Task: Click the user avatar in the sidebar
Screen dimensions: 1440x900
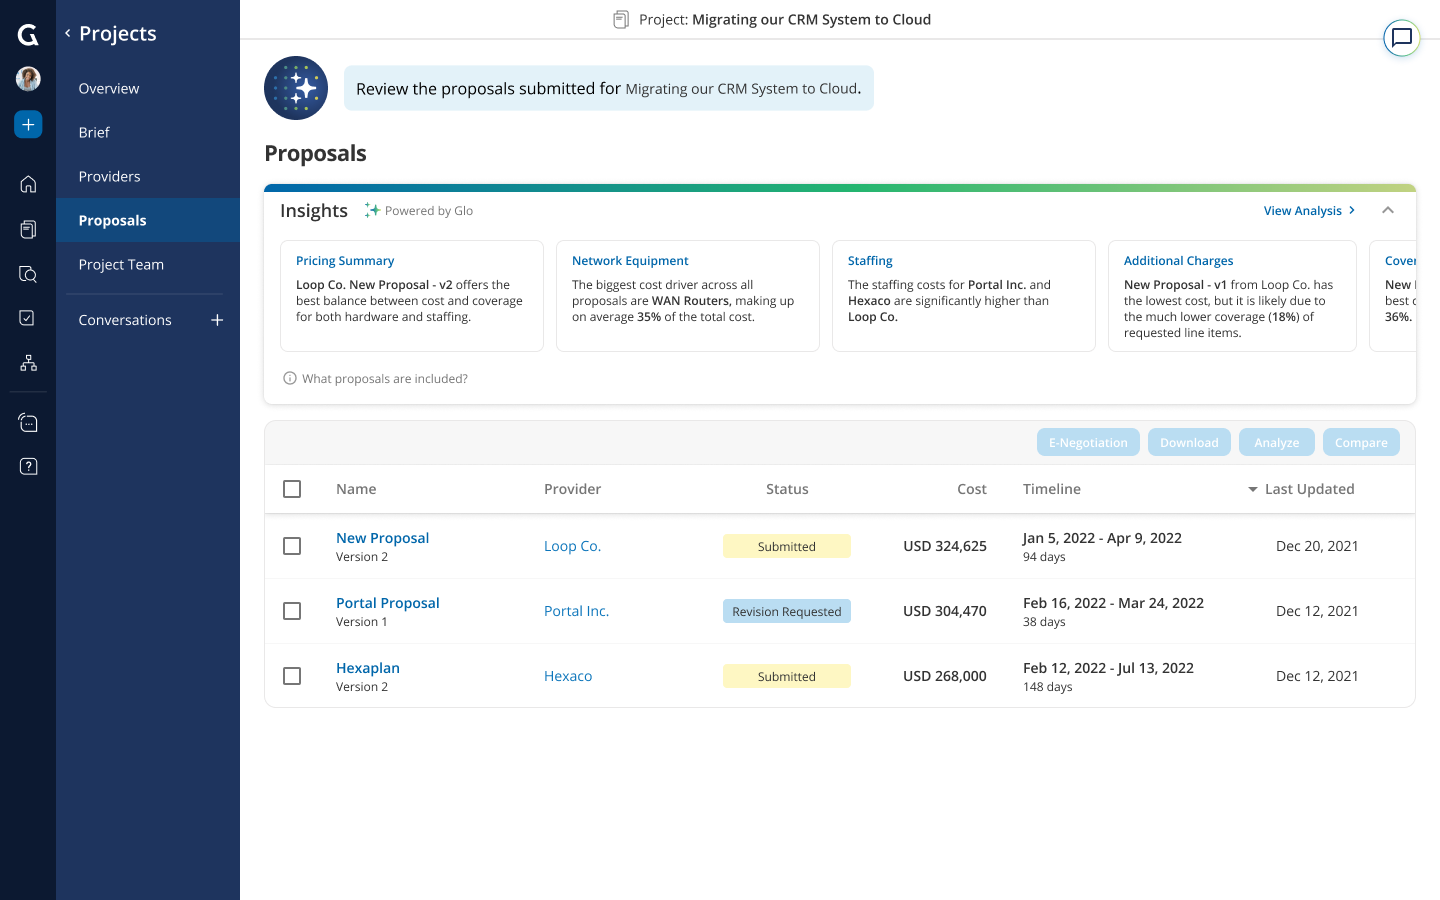Action: 27,78
